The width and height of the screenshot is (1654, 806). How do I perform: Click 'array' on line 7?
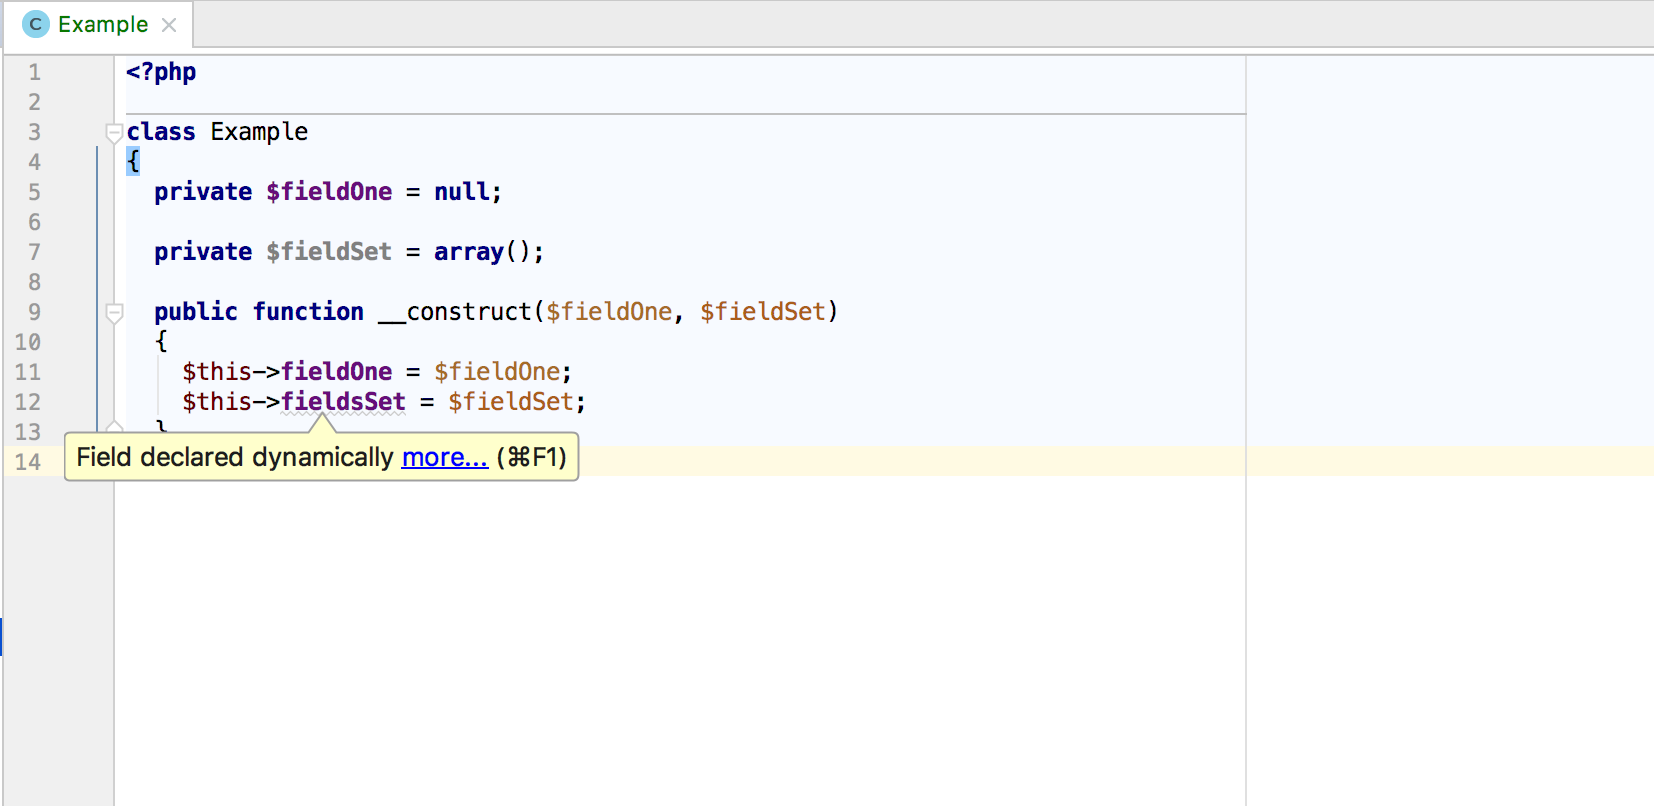point(469,252)
